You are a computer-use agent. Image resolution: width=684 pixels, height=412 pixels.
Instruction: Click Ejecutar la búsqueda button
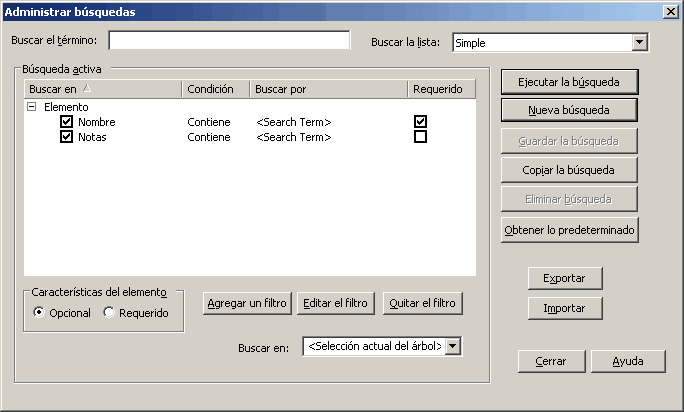(x=569, y=82)
